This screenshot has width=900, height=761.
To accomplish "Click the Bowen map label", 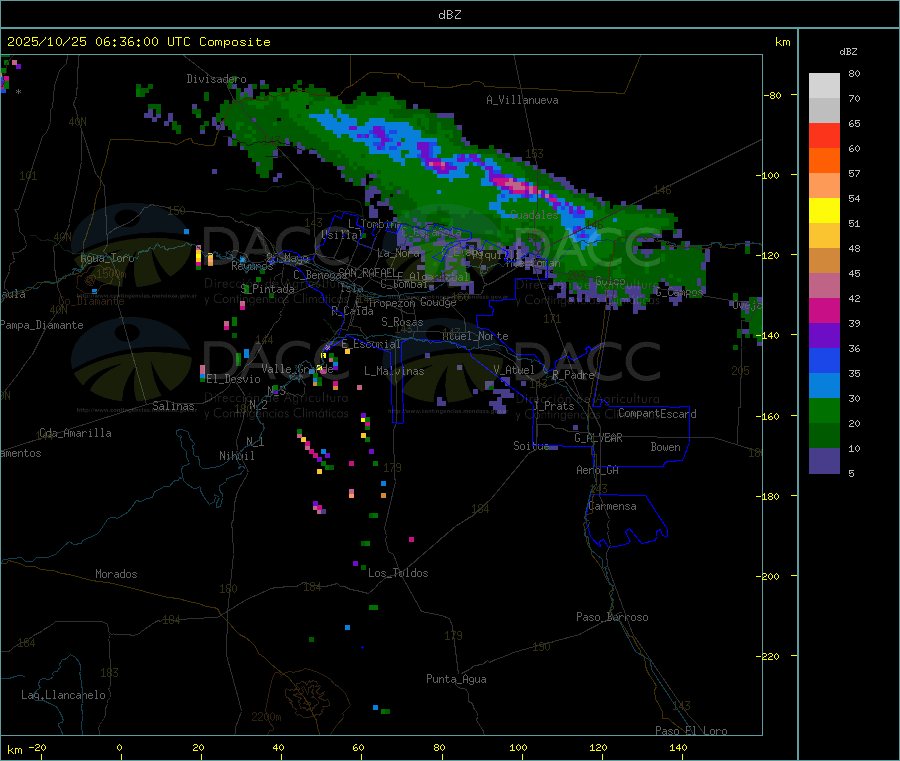I will pyautogui.click(x=665, y=447).
